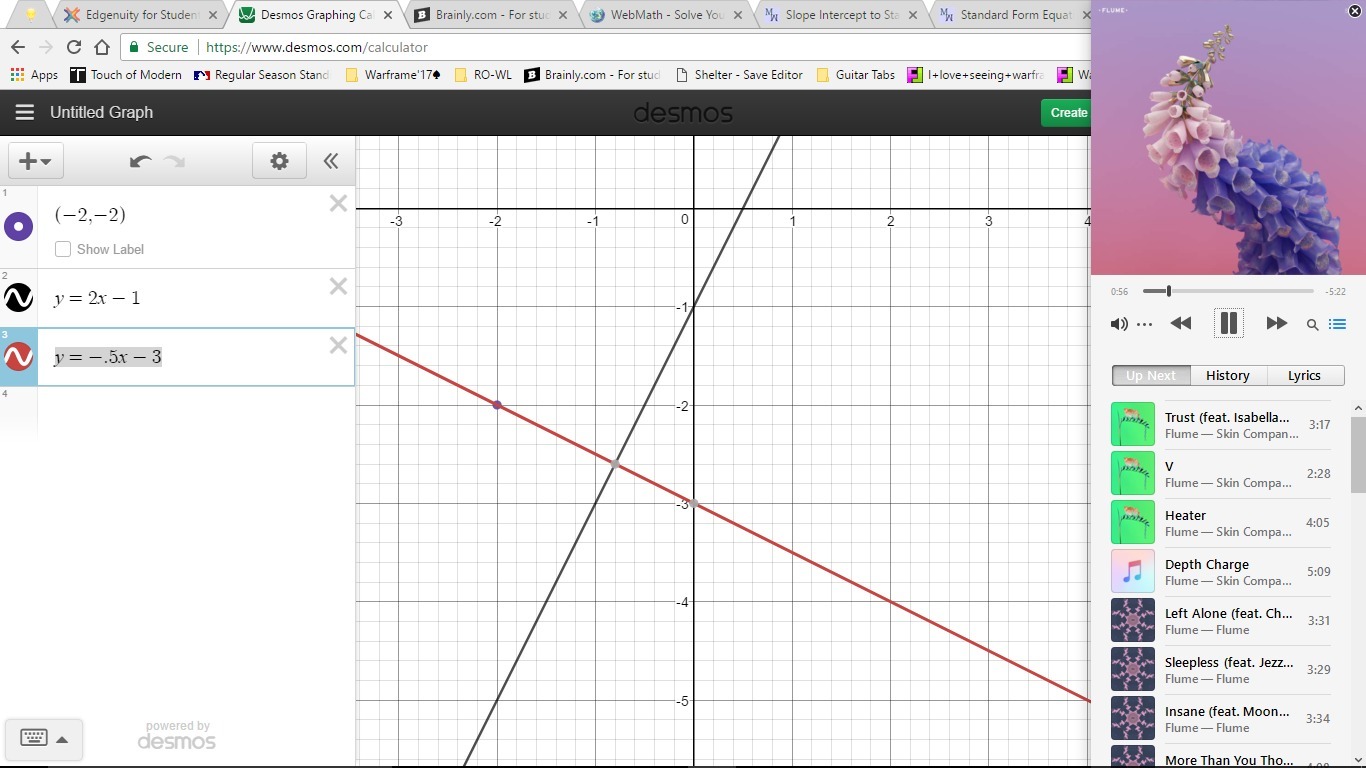Viewport: 1366px width, 768px height.
Task: Close the WebMath tab
Action: tap(738, 15)
